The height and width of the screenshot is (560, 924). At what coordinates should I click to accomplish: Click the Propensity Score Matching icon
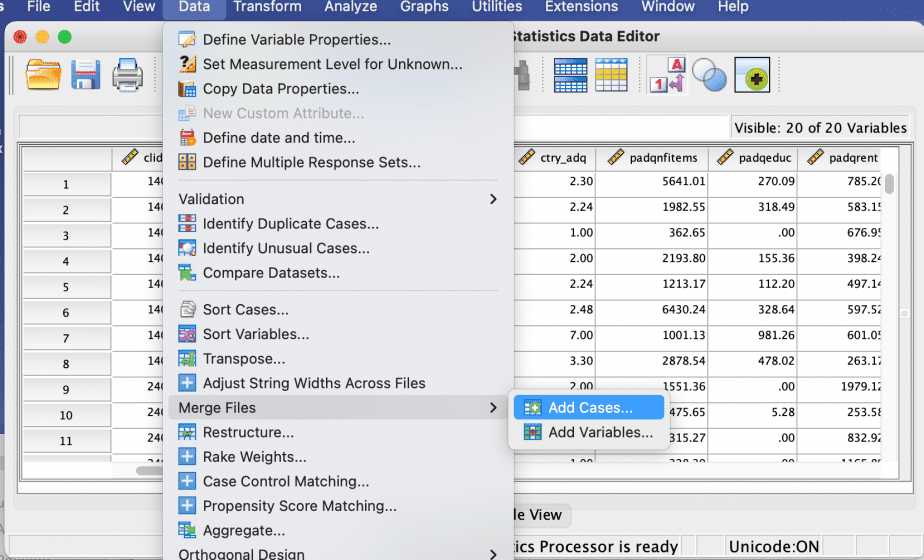[187, 506]
